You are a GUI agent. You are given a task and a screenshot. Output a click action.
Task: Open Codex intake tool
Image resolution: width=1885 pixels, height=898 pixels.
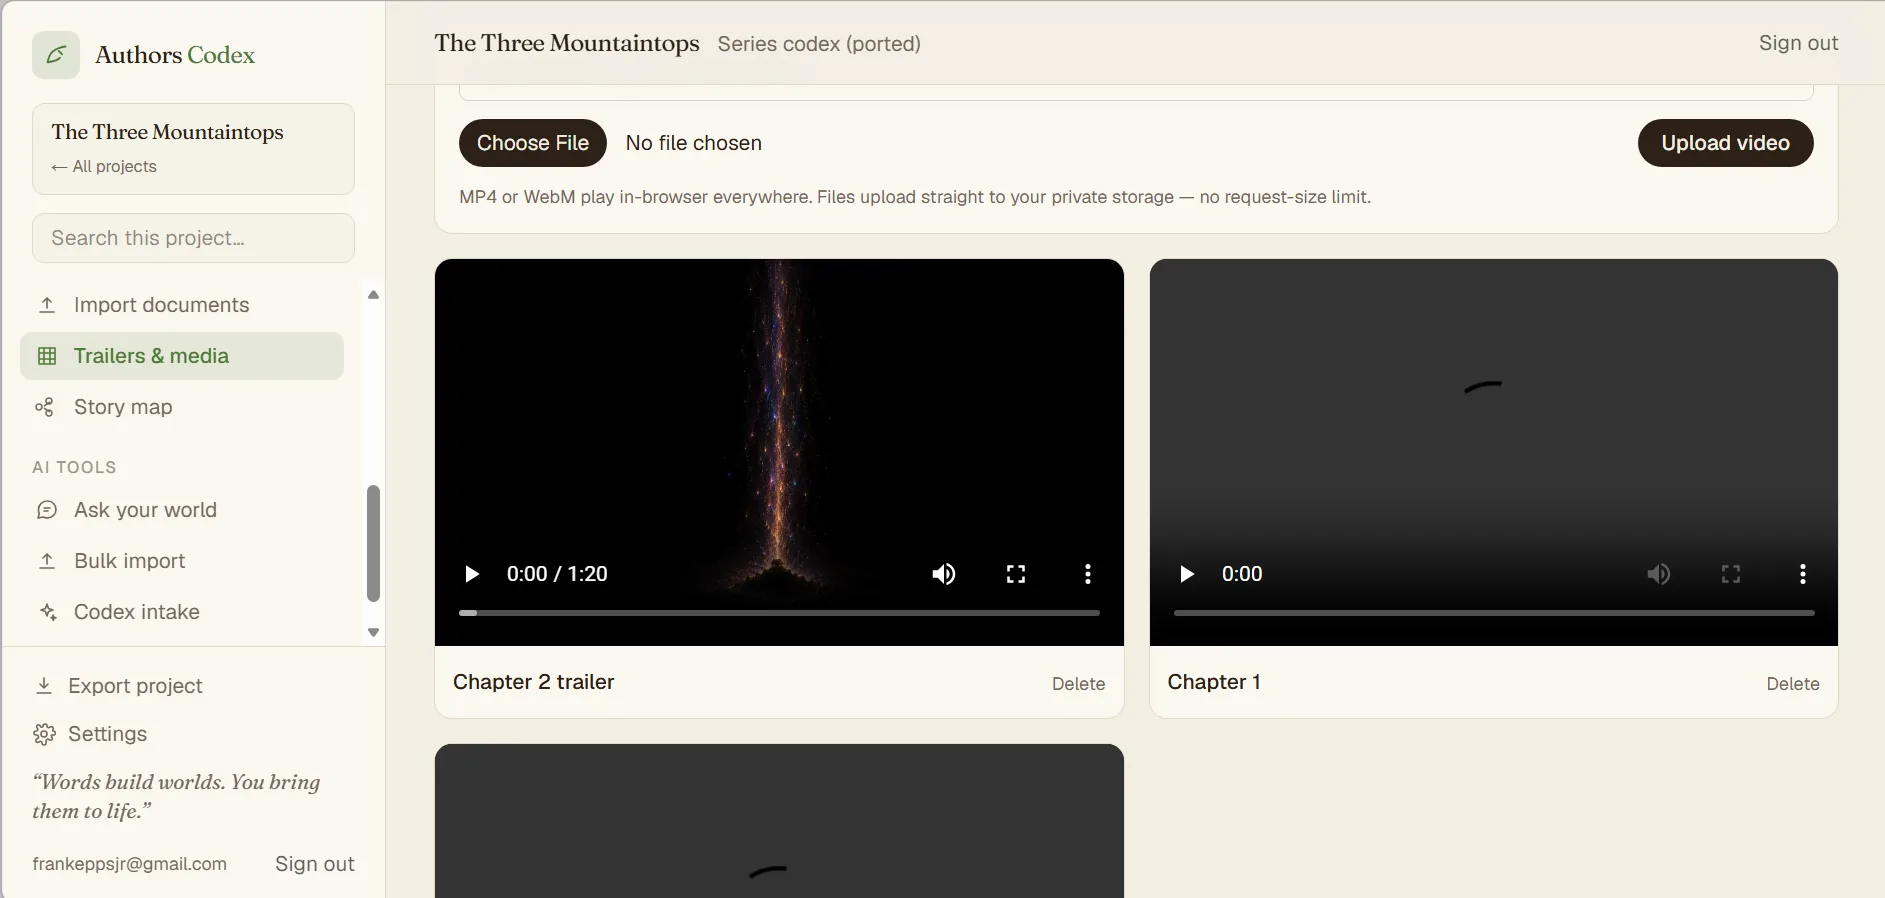pos(182,612)
